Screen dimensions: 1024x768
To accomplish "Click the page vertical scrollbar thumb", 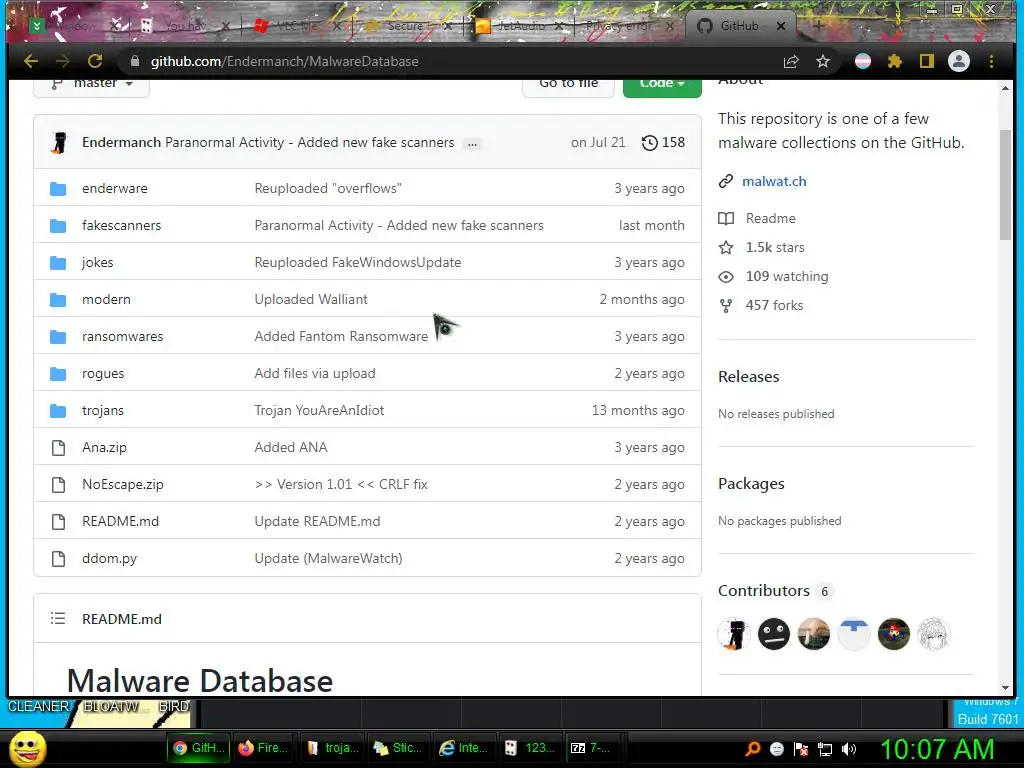I will 1005,185.
